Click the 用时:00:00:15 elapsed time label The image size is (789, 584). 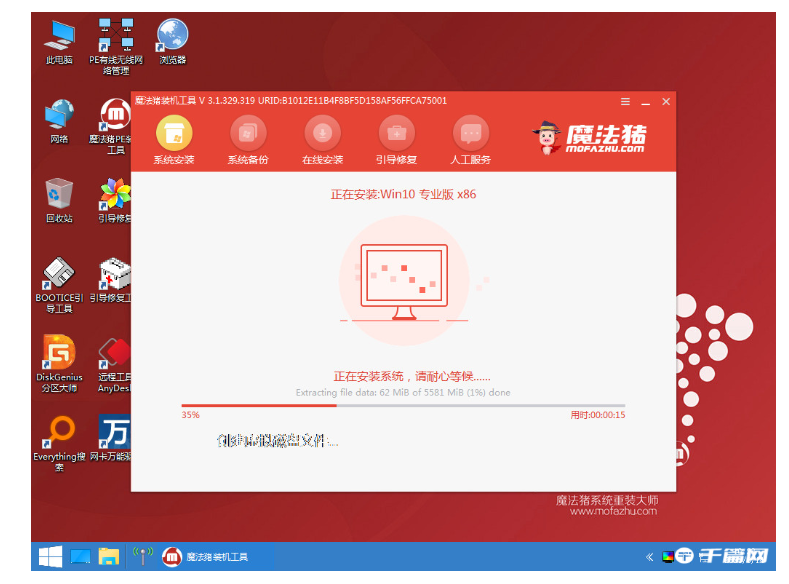pyautogui.click(x=598, y=415)
